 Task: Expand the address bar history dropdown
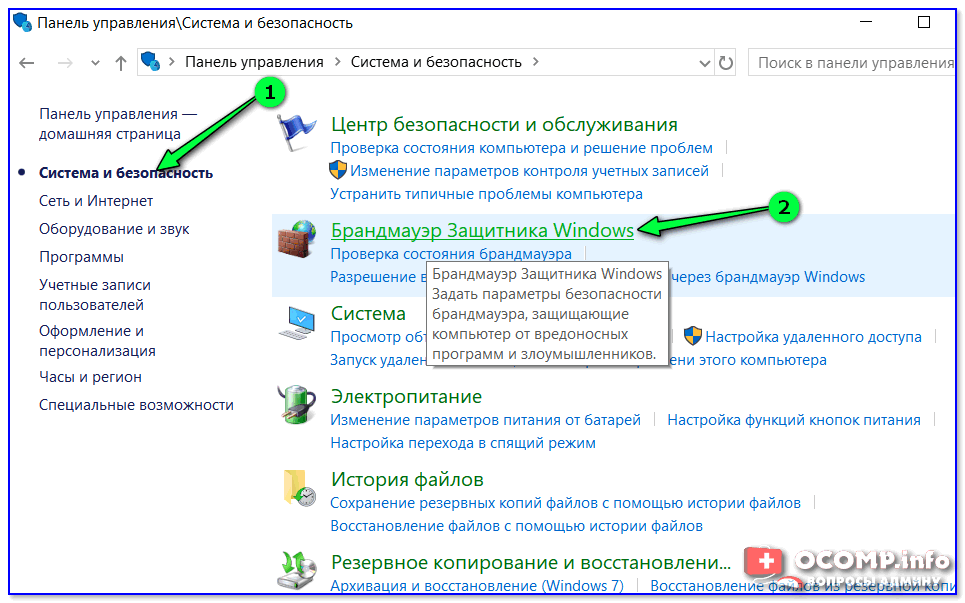[705, 63]
